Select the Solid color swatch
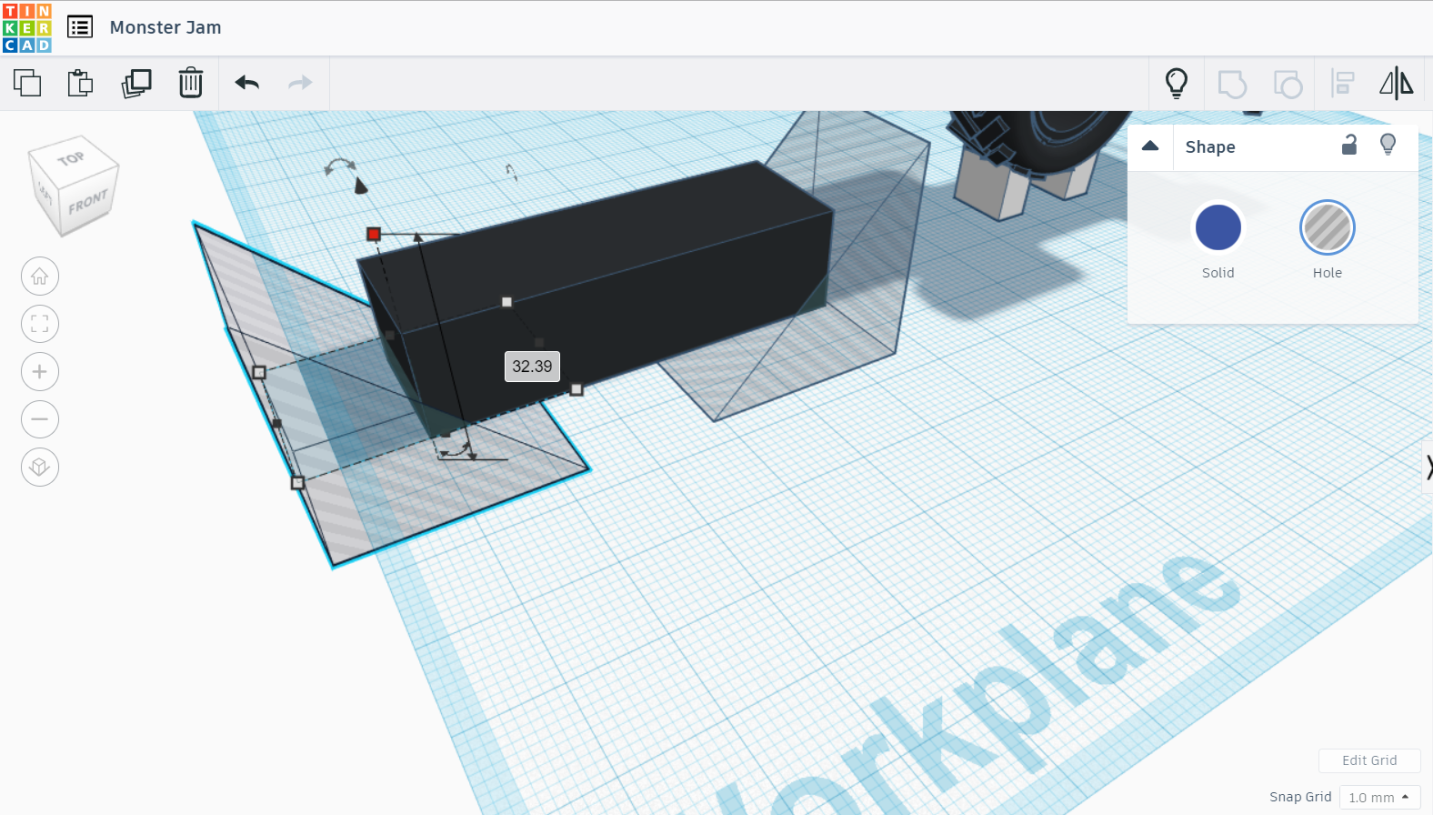Image resolution: width=1433 pixels, height=815 pixels. click(x=1218, y=227)
